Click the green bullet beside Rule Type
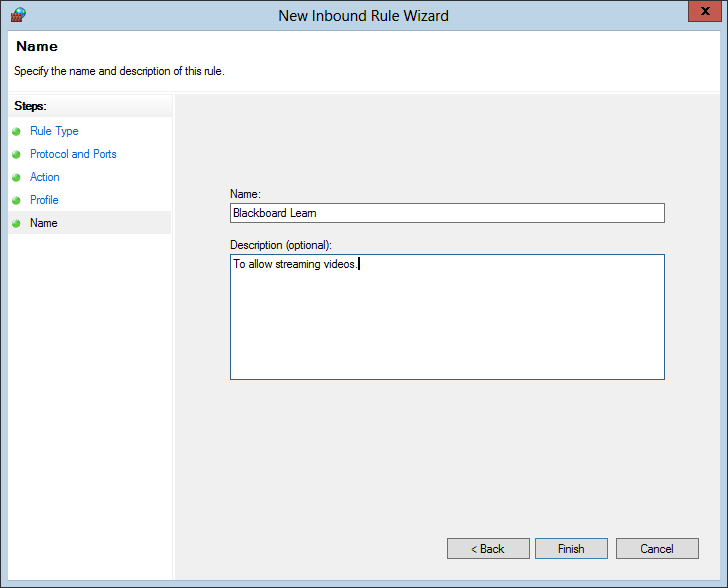728x588 pixels. [16, 131]
